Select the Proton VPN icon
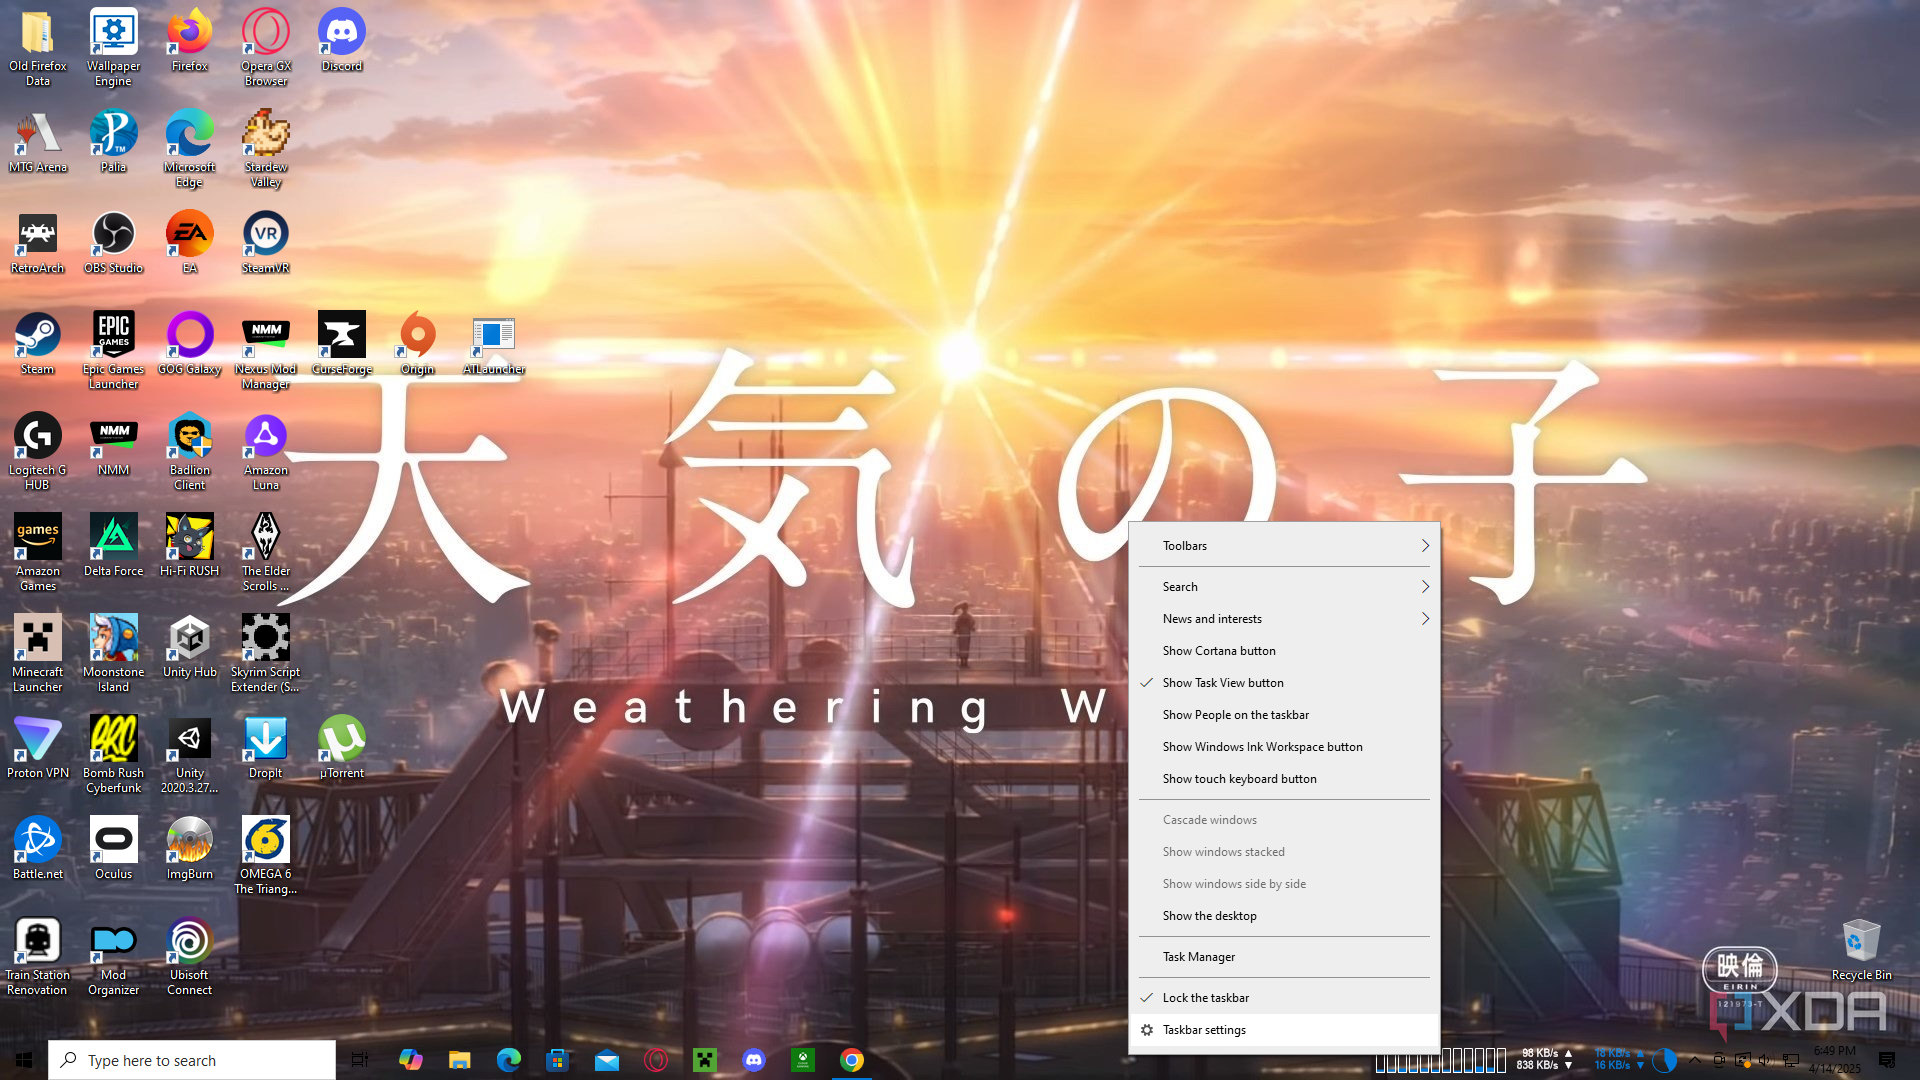Screen dimensions: 1920x1080 click(x=38, y=747)
